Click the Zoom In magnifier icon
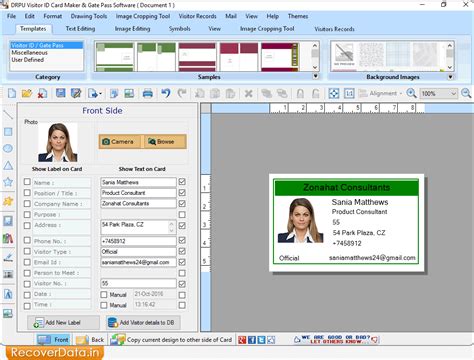The image size is (474, 360). coord(411,93)
